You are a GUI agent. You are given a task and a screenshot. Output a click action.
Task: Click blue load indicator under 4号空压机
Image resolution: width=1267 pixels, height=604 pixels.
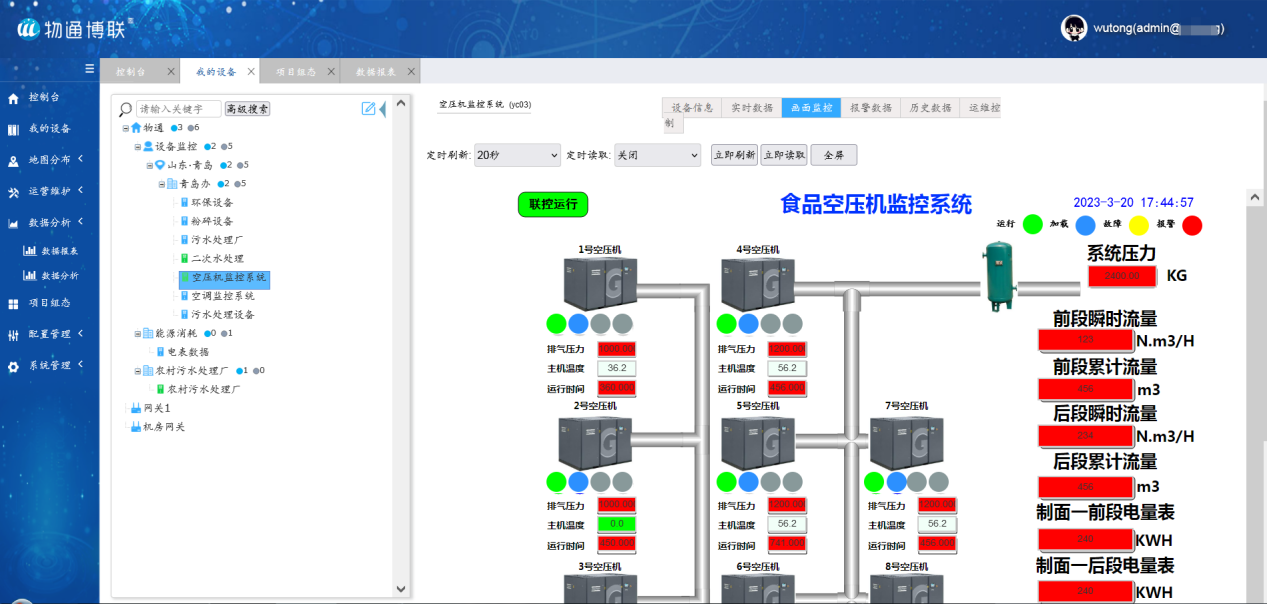coord(748,323)
